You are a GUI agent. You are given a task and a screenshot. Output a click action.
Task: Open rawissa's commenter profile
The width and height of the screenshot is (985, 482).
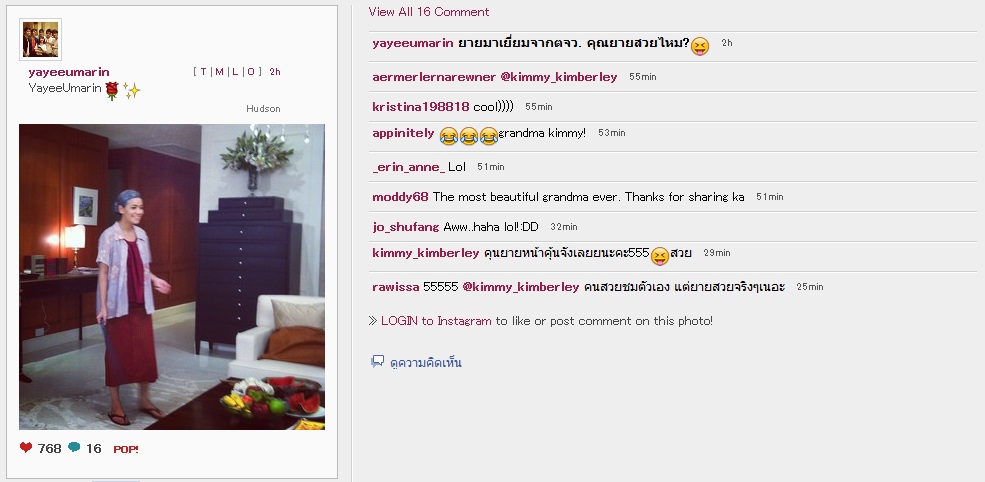[396, 287]
